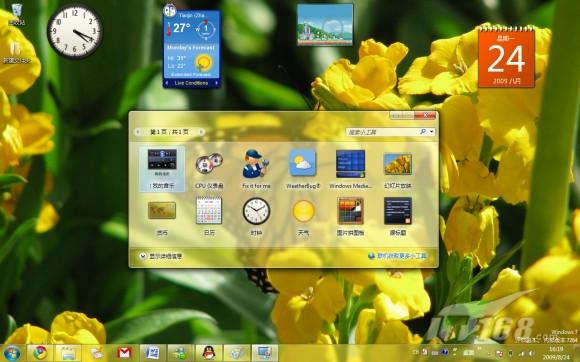Image resolution: width=580 pixels, height=362 pixels.
Task: Expand the show details chevron
Action: (x=142, y=256)
